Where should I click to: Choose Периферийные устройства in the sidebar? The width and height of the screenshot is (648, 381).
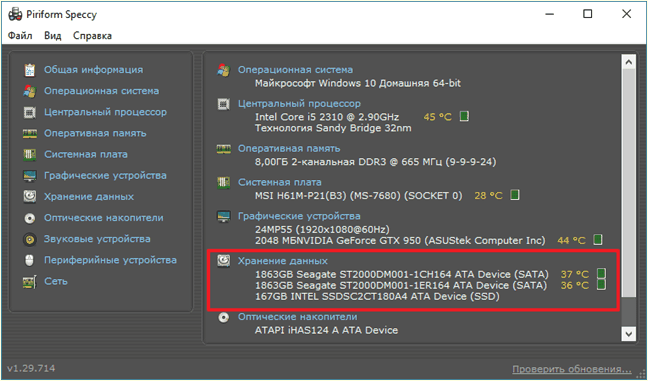coord(110,260)
